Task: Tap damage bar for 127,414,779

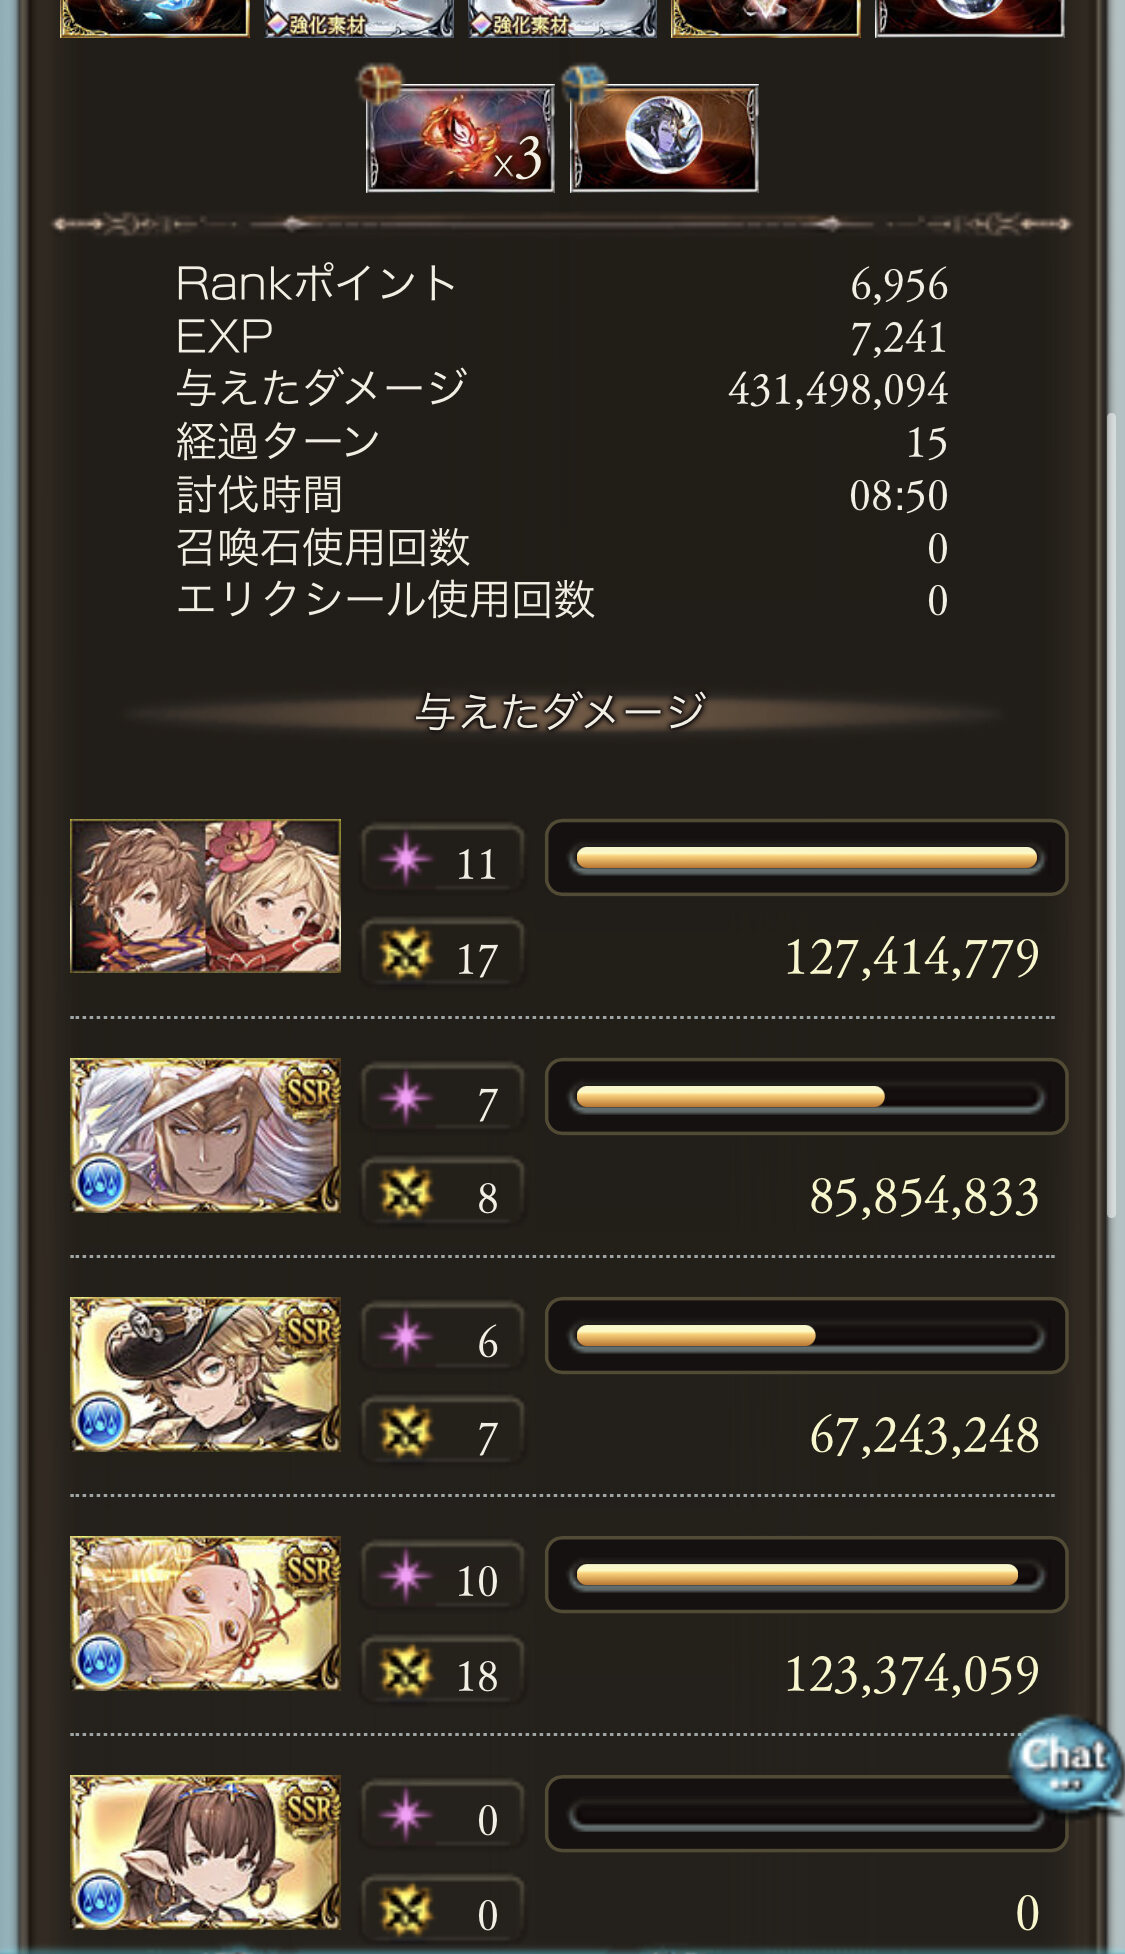Action: (806, 858)
